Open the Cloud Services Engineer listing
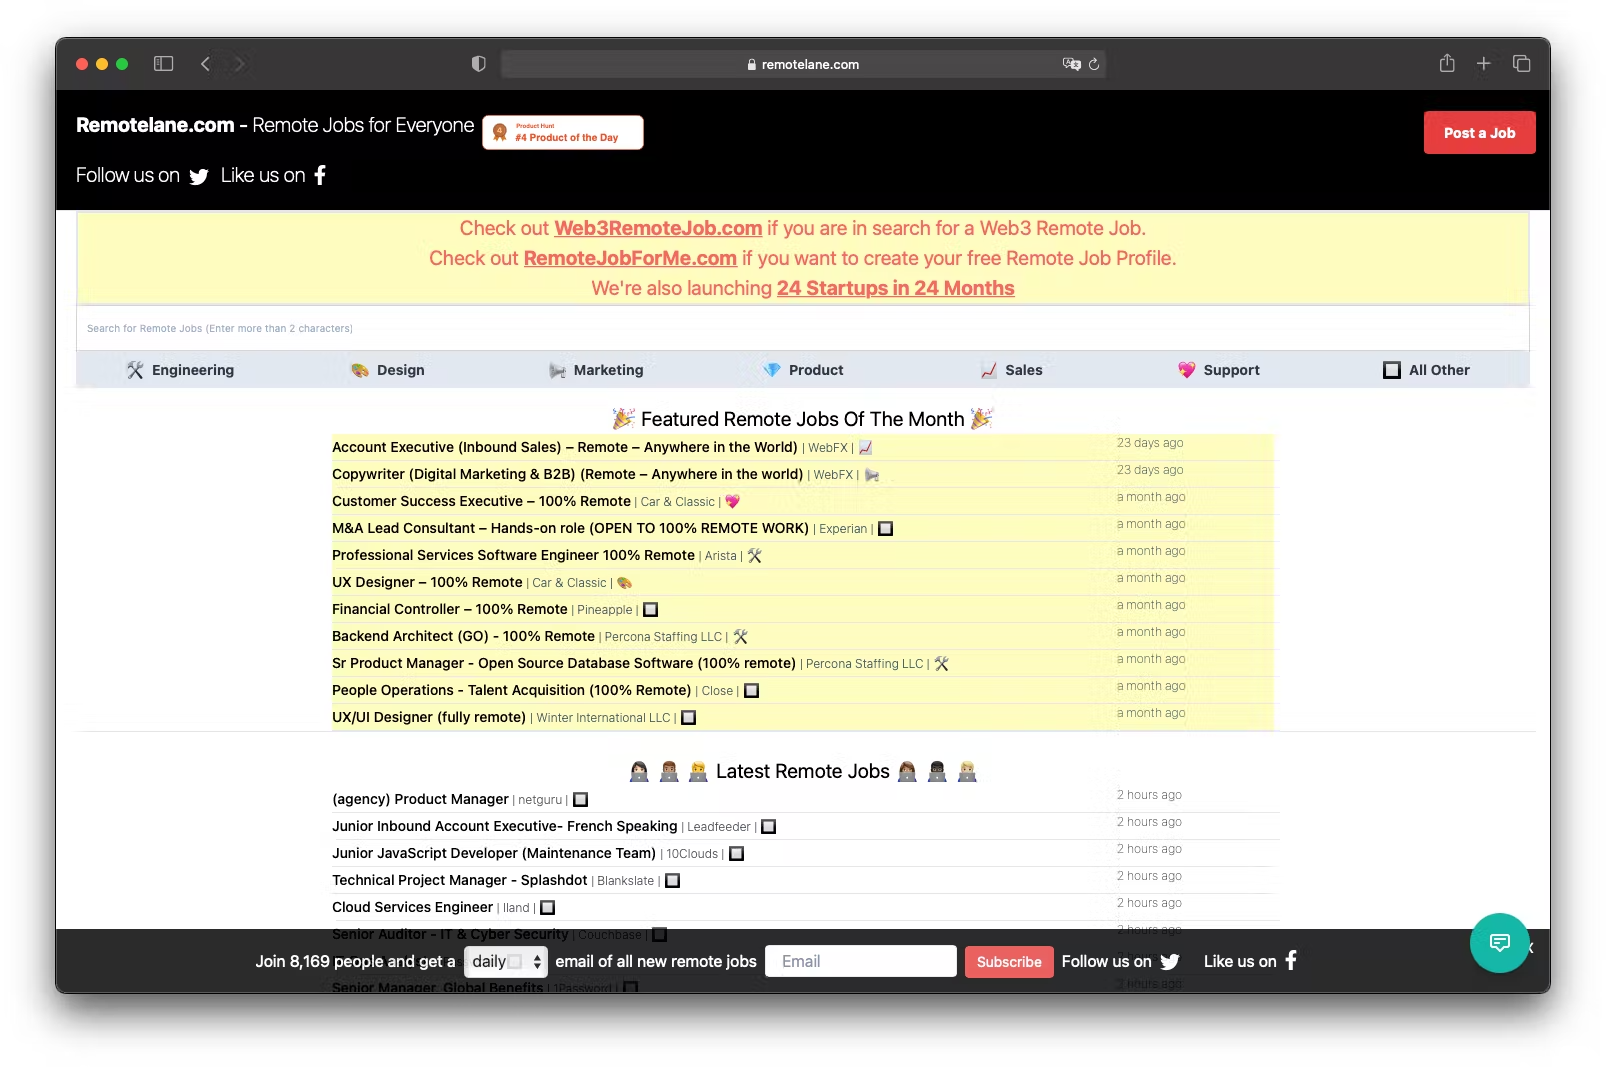This screenshot has width=1606, height=1067. click(413, 907)
